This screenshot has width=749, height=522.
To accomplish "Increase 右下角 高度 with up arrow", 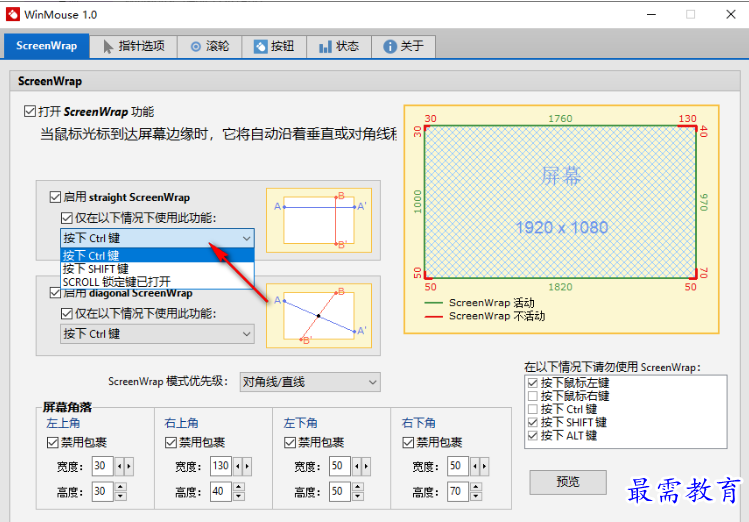I will tap(476, 487).
